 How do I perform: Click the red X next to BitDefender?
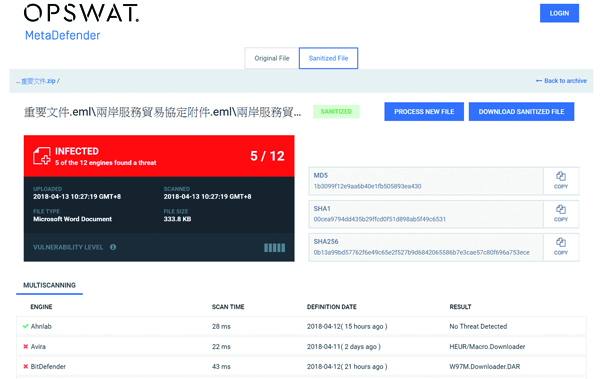pos(26,366)
